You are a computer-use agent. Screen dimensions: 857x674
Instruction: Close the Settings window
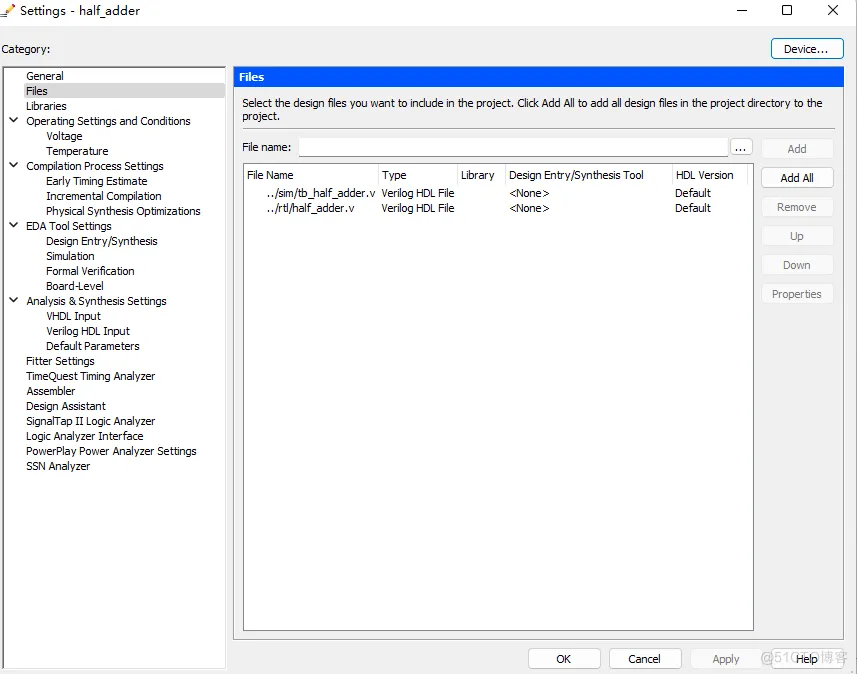[x=832, y=10]
